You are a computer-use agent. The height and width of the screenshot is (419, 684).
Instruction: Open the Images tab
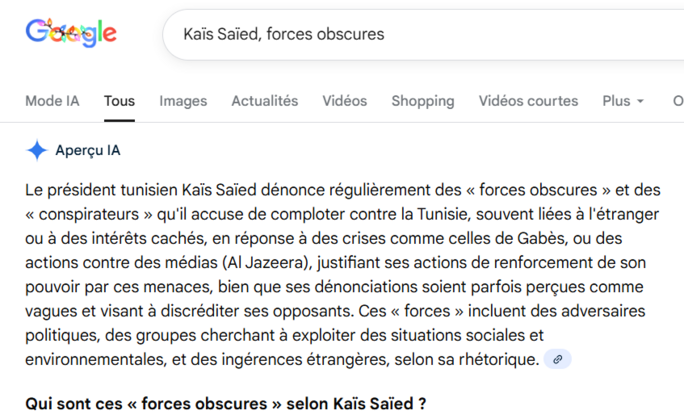(183, 101)
